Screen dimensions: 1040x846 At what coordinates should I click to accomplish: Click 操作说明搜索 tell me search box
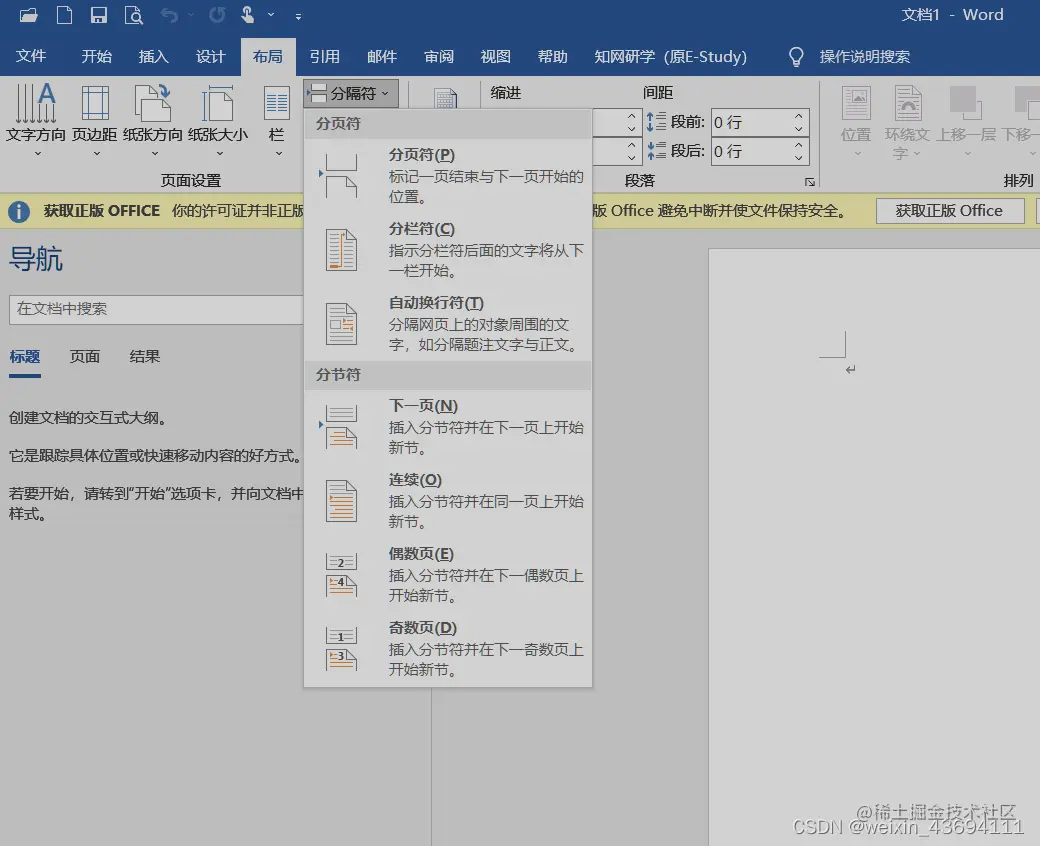coord(864,56)
